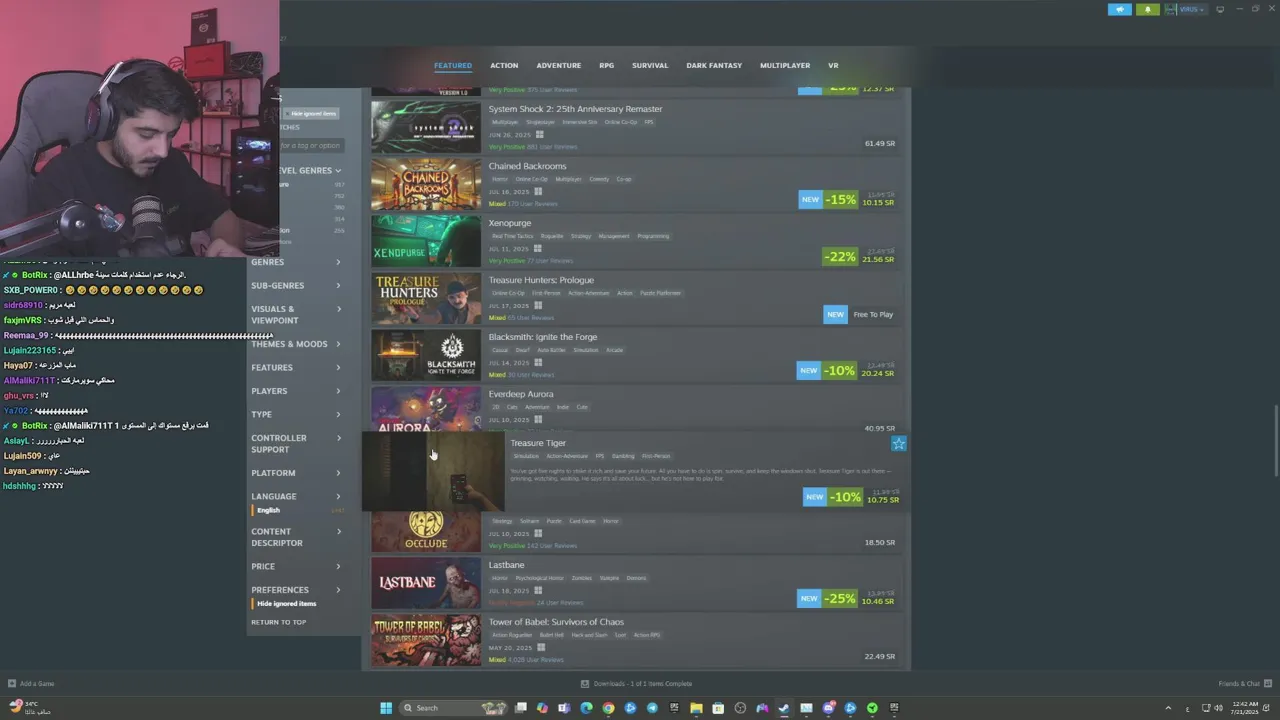Open Copilot from the taskbar
Screen dimensions: 1280x720
pos(542,708)
